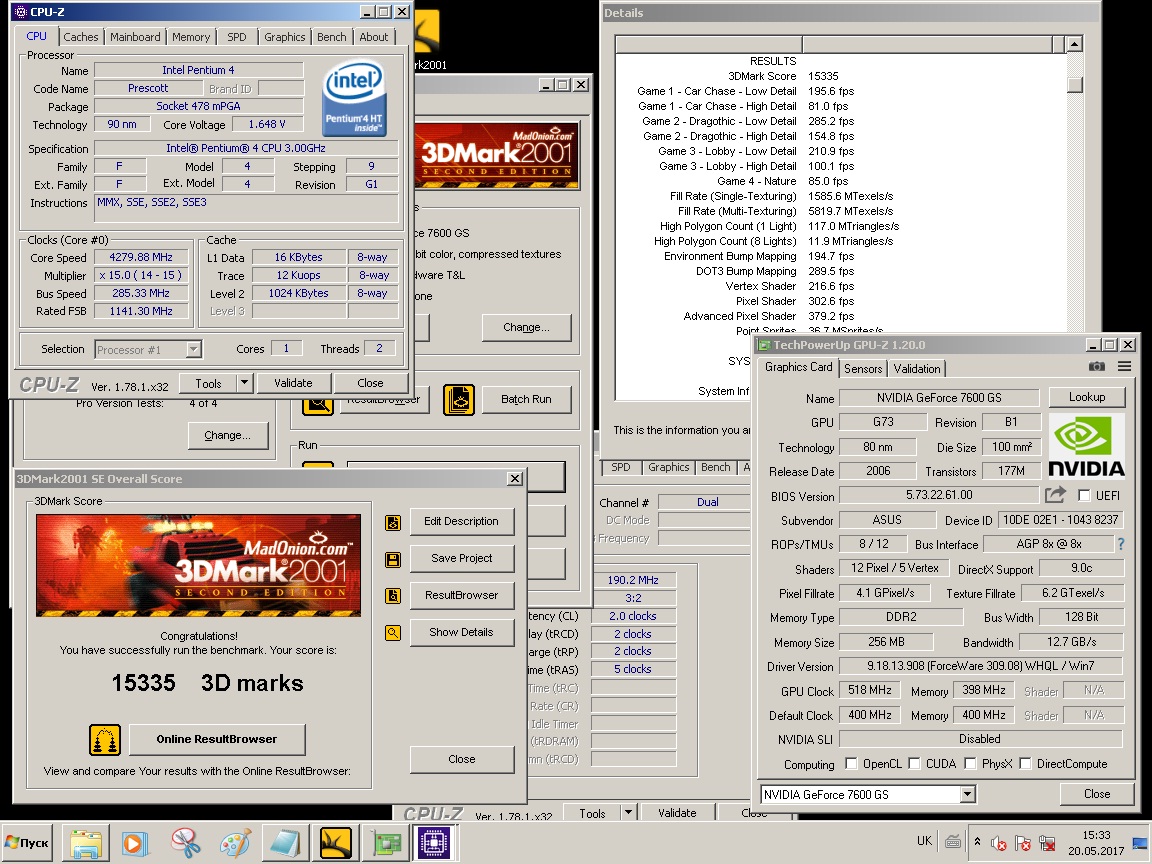
Task: Take GPU-Z screenshot with camera icon
Action: pyautogui.click(x=1096, y=366)
